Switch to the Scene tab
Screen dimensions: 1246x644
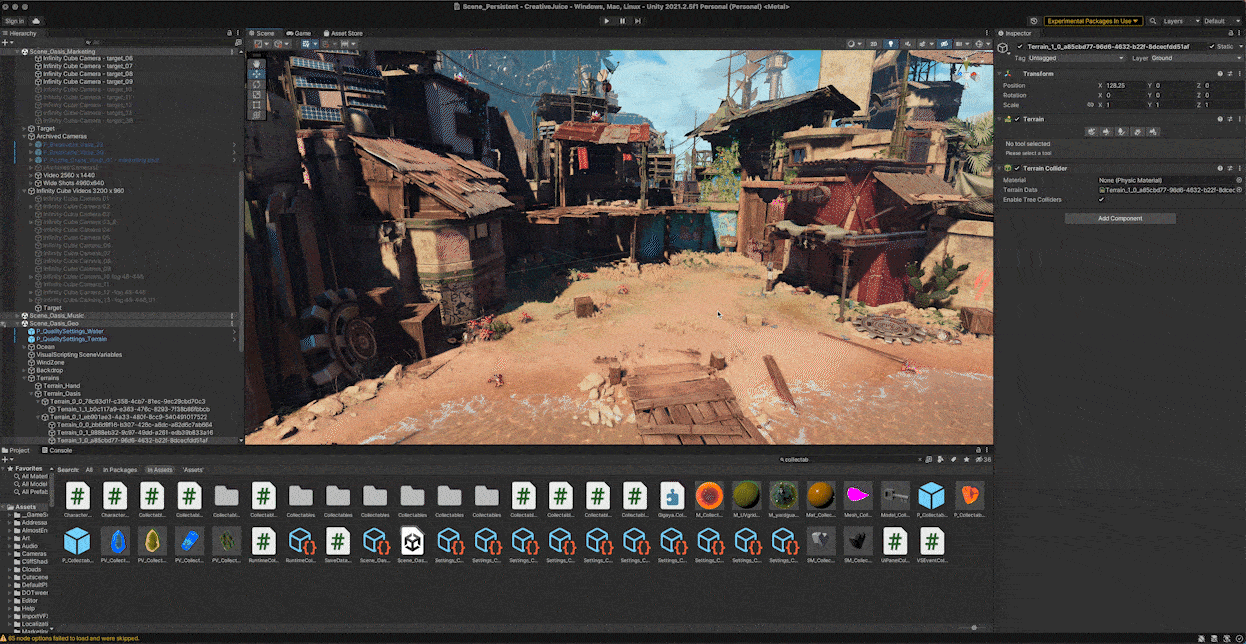click(x=262, y=33)
